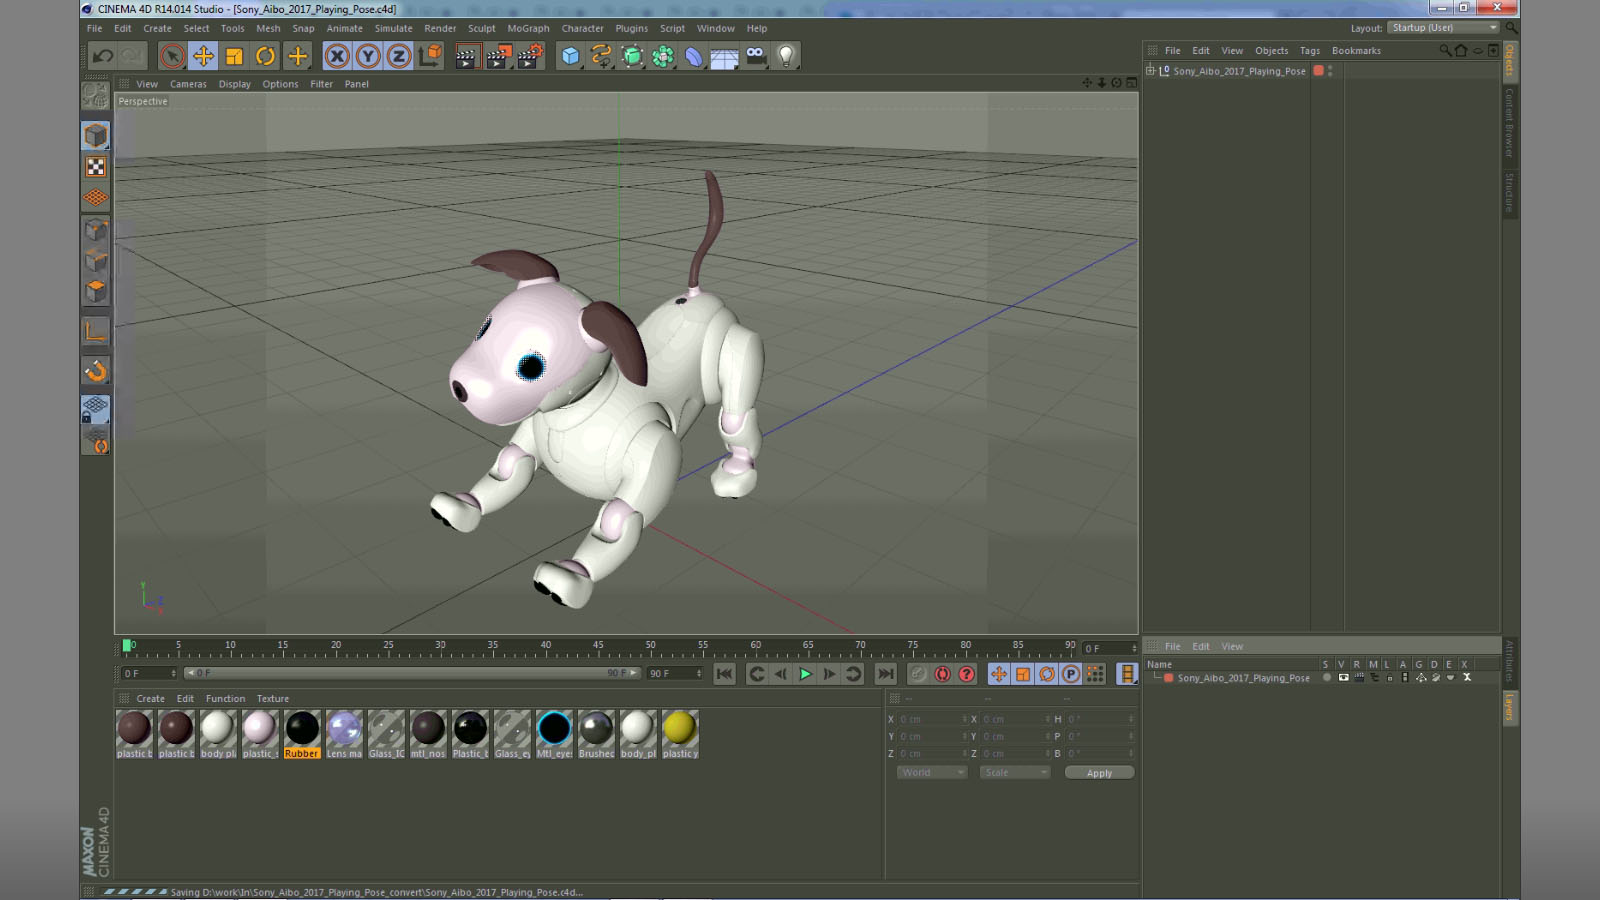Toggle layer solo dot for Sony_Aibo layer
Image resolution: width=1600 pixels, height=900 pixels.
tap(1327, 678)
